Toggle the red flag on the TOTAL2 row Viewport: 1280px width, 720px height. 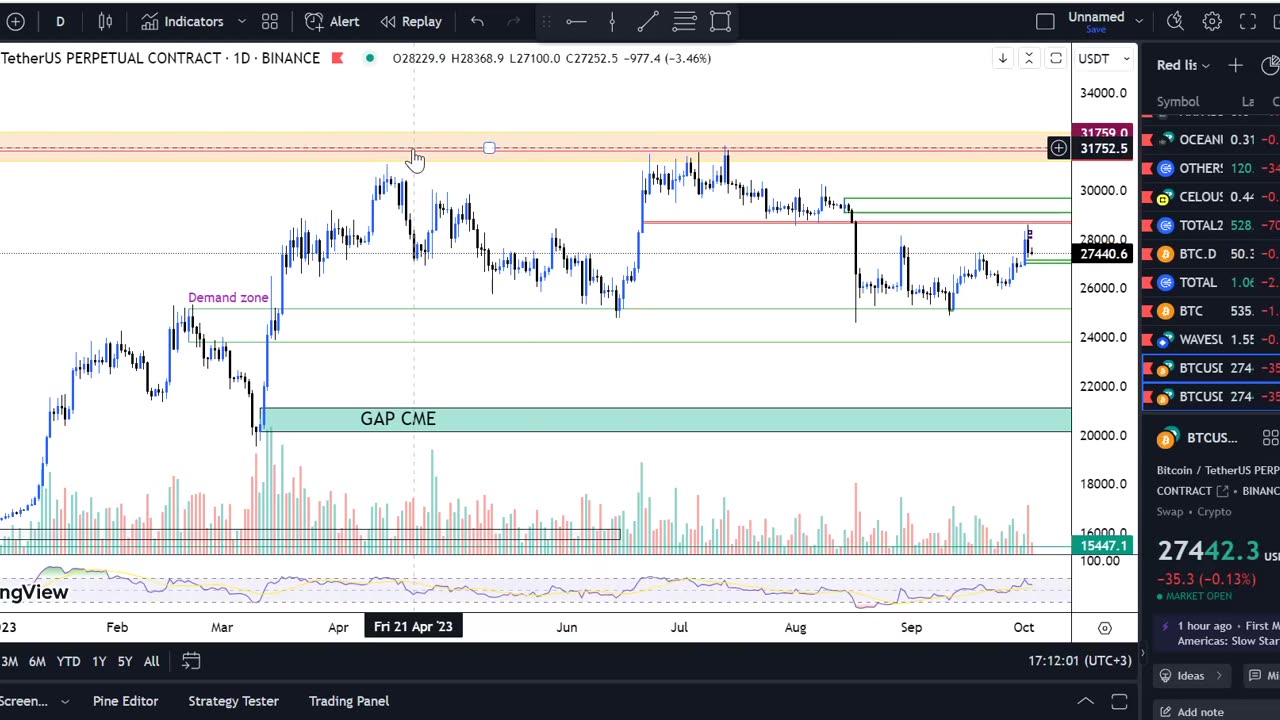pyautogui.click(x=1148, y=225)
